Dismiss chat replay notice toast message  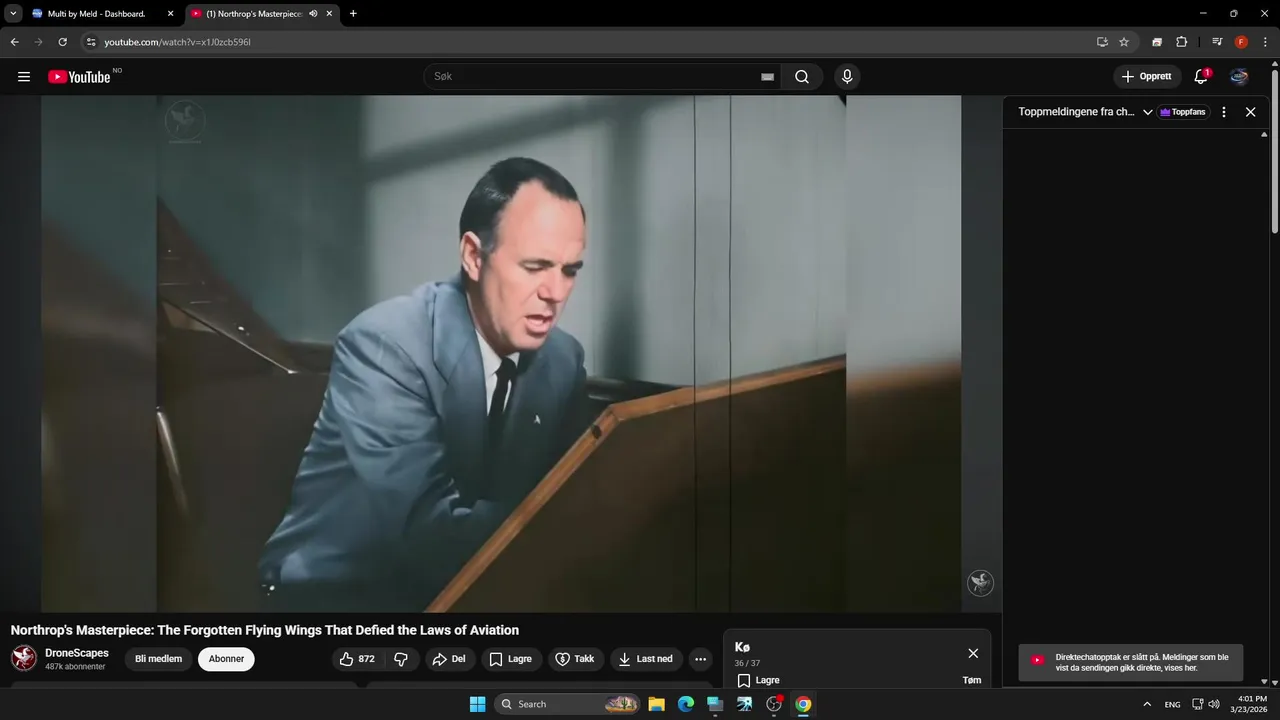click(x=1131, y=662)
